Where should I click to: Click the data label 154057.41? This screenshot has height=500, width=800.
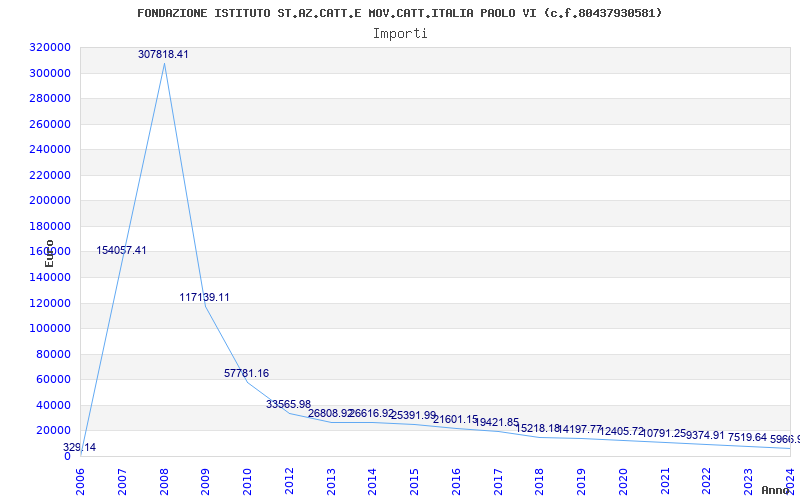pos(121,250)
